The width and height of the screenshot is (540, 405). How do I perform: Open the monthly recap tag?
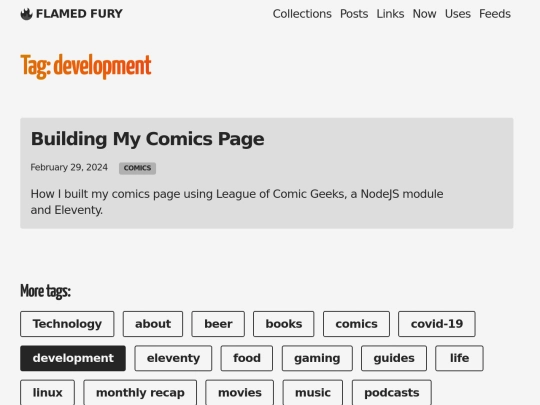click(x=140, y=393)
